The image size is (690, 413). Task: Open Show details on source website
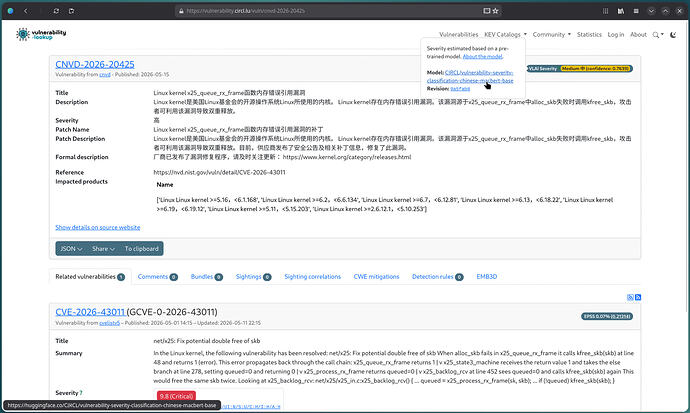(x=98, y=227)
